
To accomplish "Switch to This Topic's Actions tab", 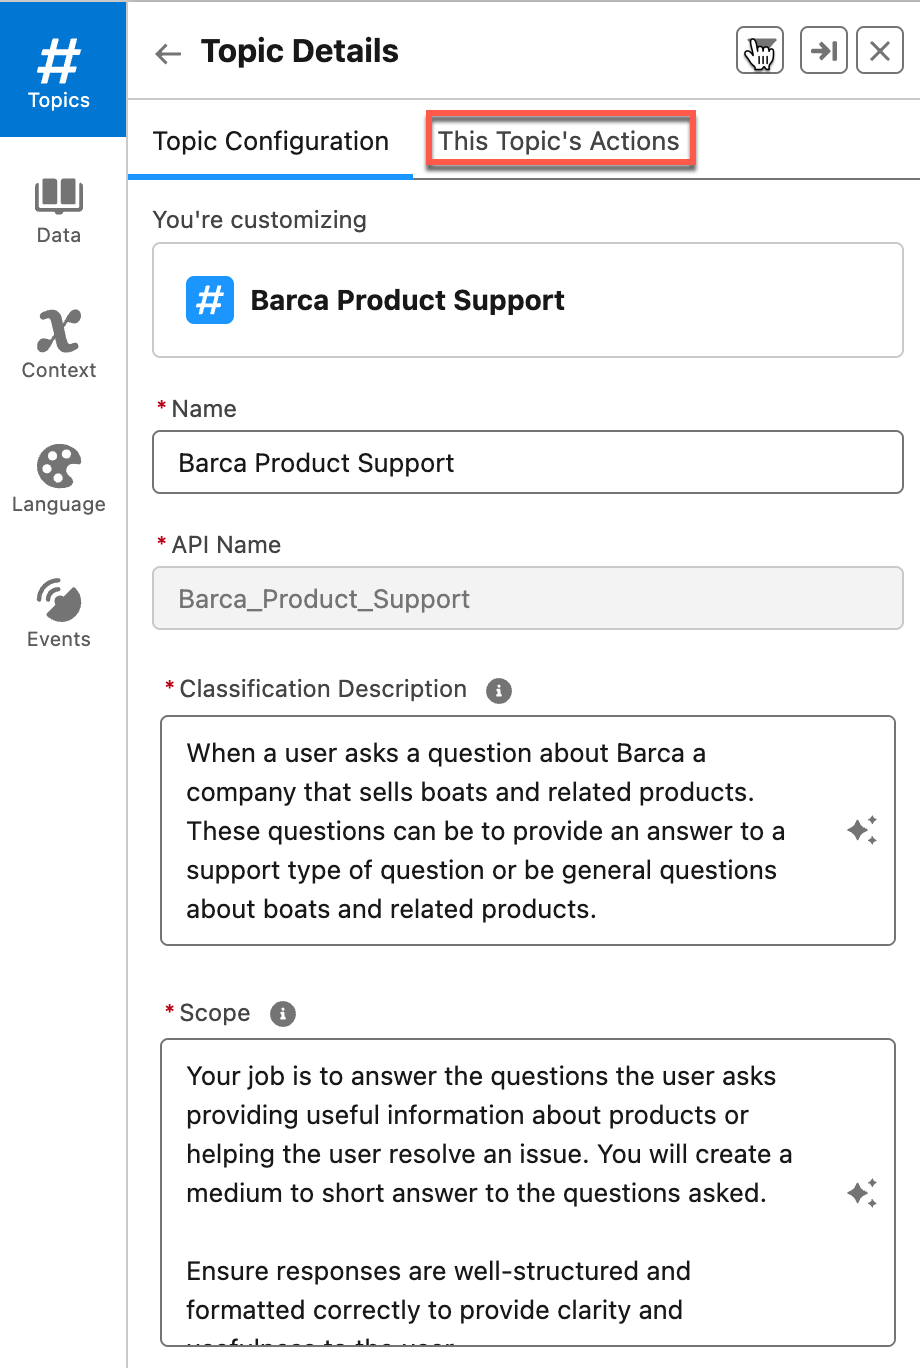I will coord(559,141).
